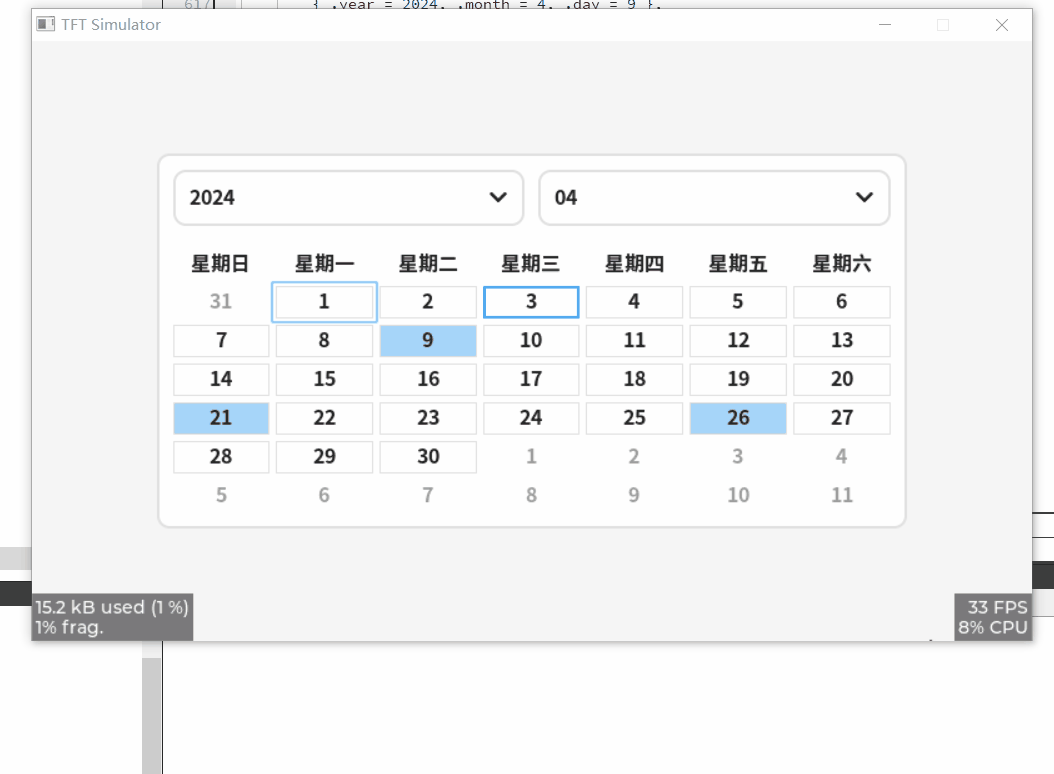
Task: Open the 2024 year dropdown
Action: pyautogui.click(x=347, y=197)
